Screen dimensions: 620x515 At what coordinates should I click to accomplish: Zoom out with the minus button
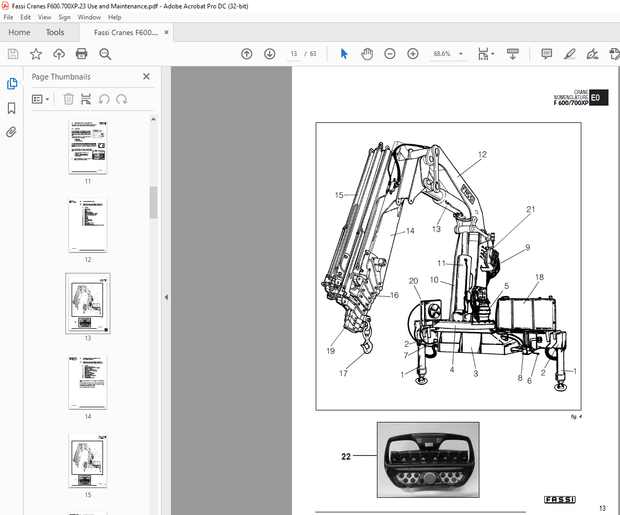390,54
